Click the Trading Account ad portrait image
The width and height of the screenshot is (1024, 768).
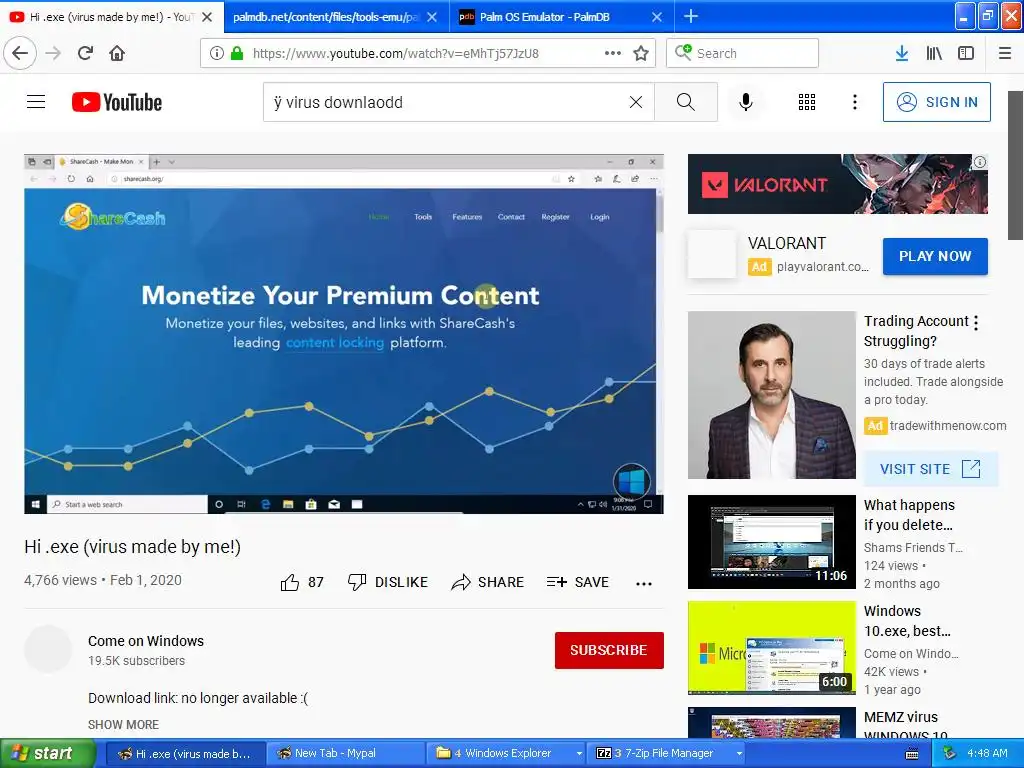click(x=772, y=394)
